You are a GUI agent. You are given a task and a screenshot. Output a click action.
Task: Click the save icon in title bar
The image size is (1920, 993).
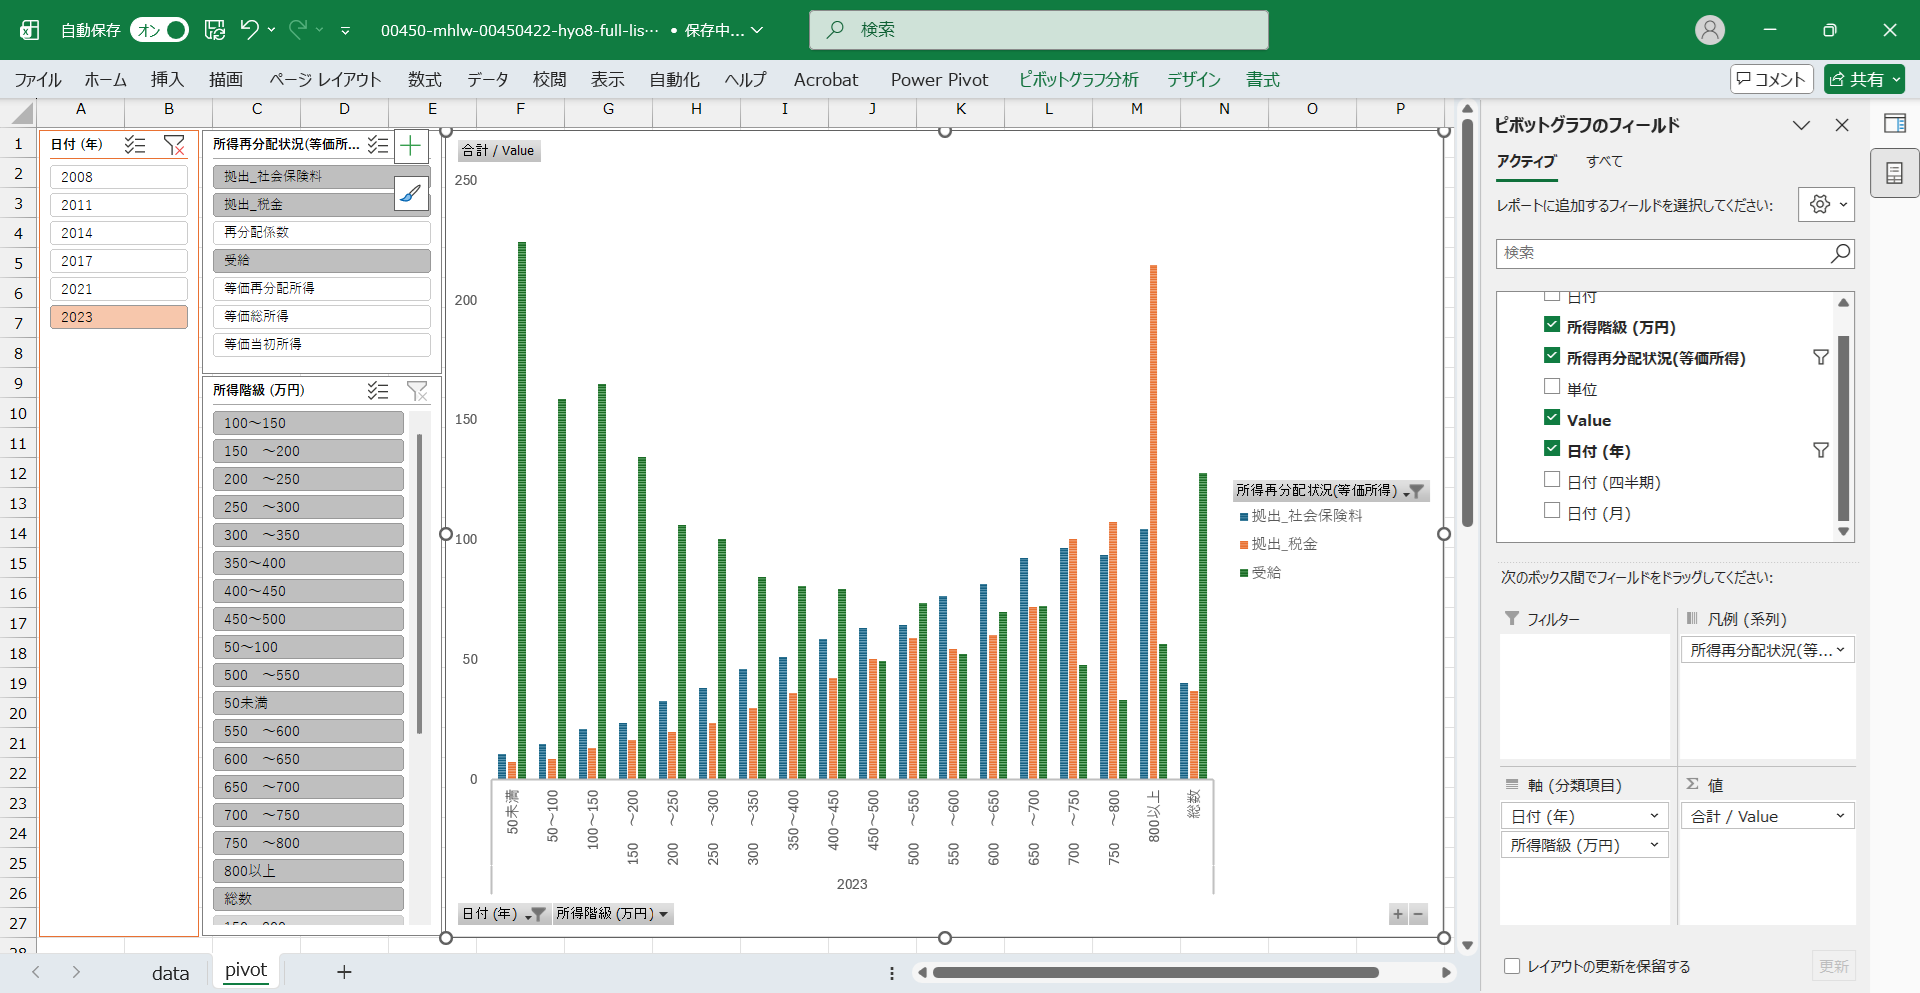pos(215,30)
